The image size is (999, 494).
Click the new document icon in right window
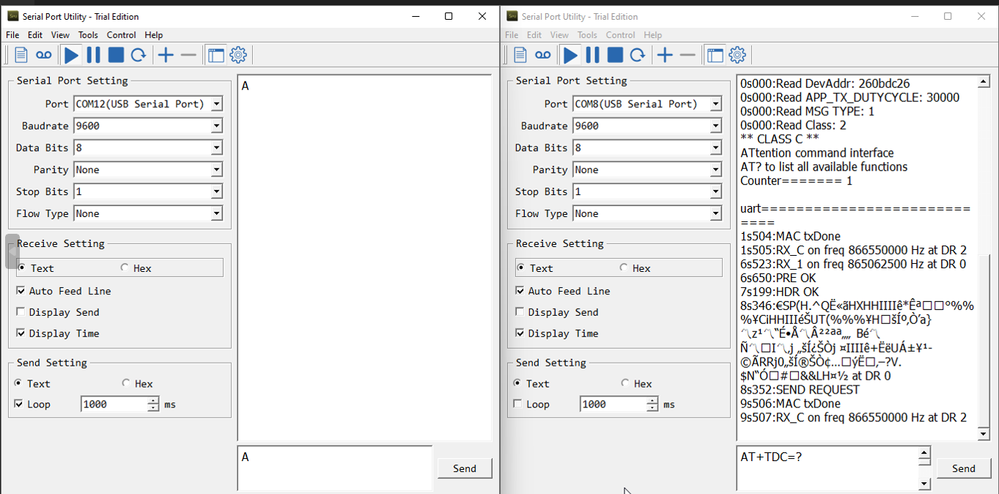tap(520, 55)
